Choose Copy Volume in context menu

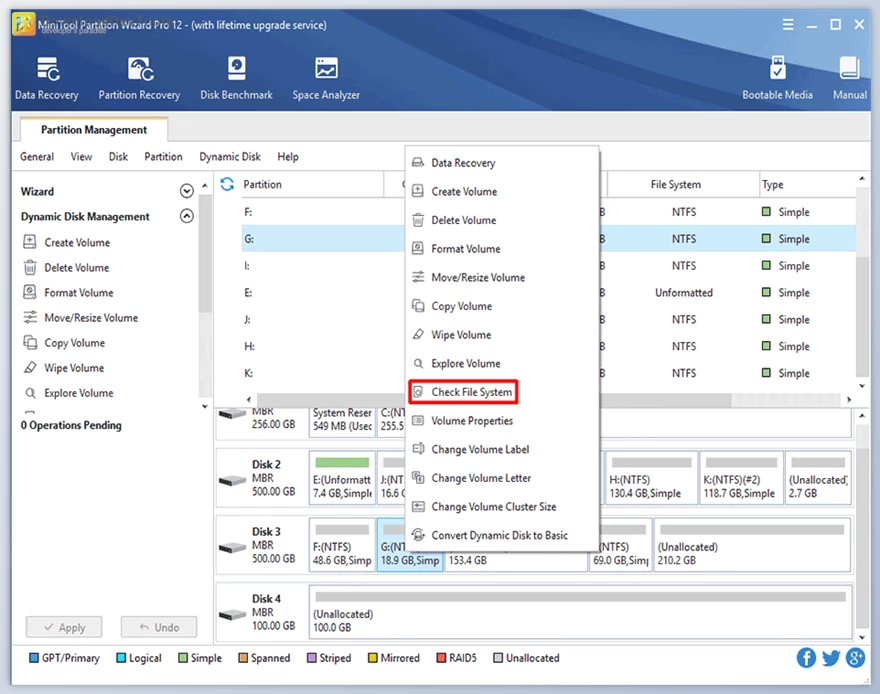pyautogui.click(x=502, y=306)
